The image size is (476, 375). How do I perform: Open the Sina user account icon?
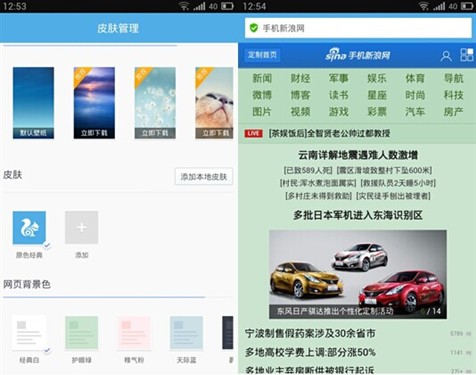[446, 56]
